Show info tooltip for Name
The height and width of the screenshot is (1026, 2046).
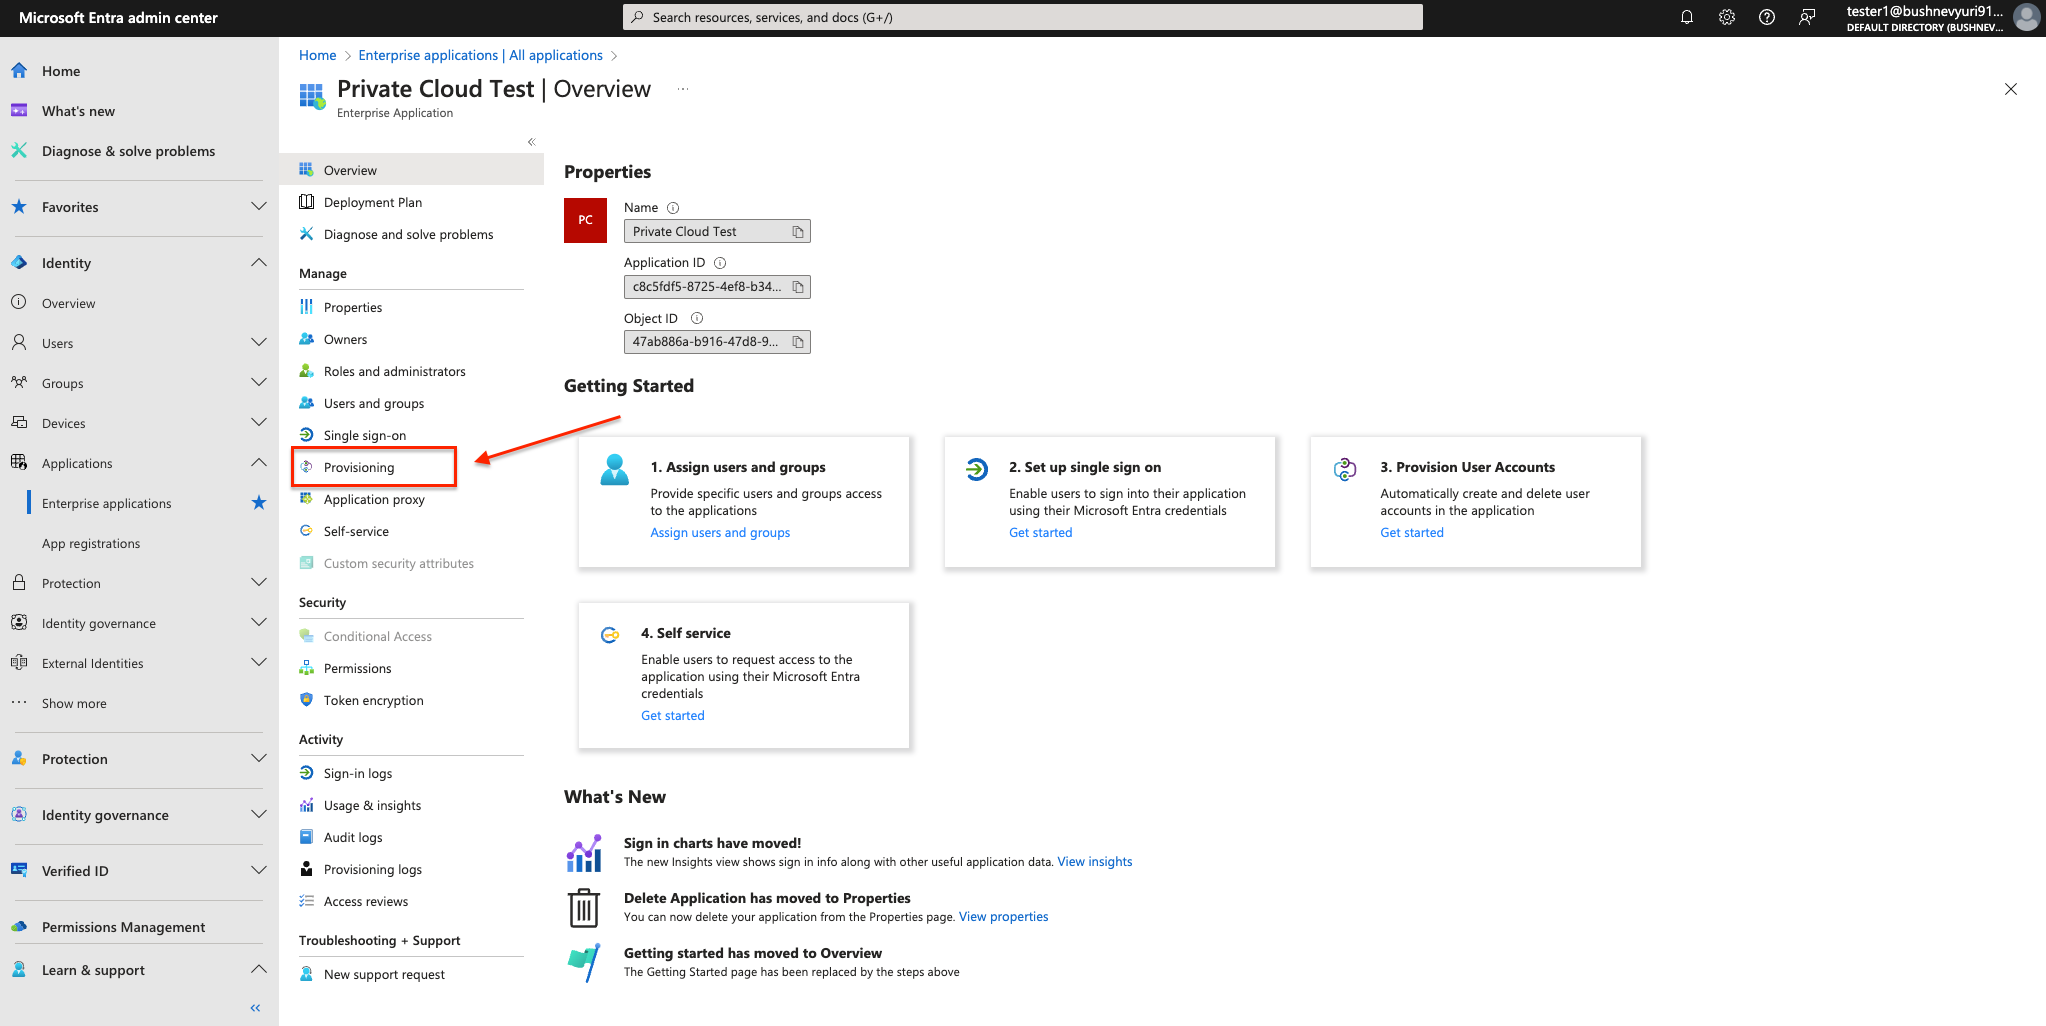[x=673, y=208]
